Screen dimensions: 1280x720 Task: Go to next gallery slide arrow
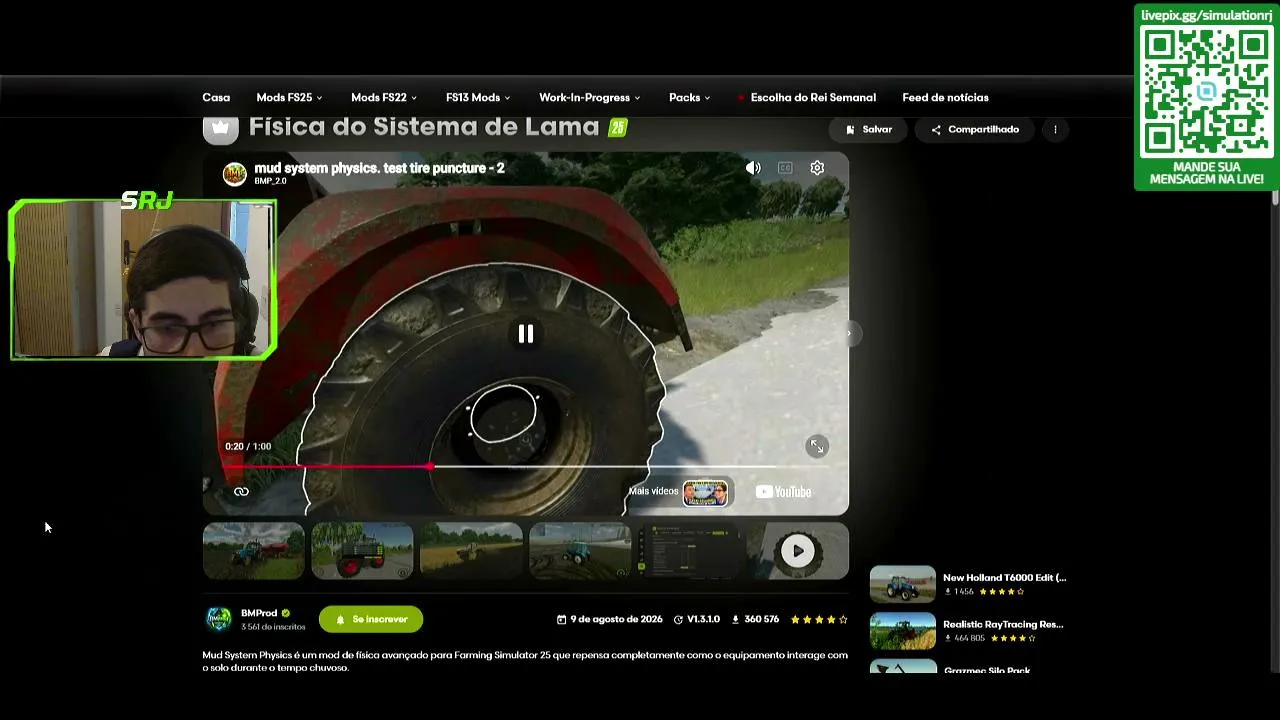[x=849, y=334]
